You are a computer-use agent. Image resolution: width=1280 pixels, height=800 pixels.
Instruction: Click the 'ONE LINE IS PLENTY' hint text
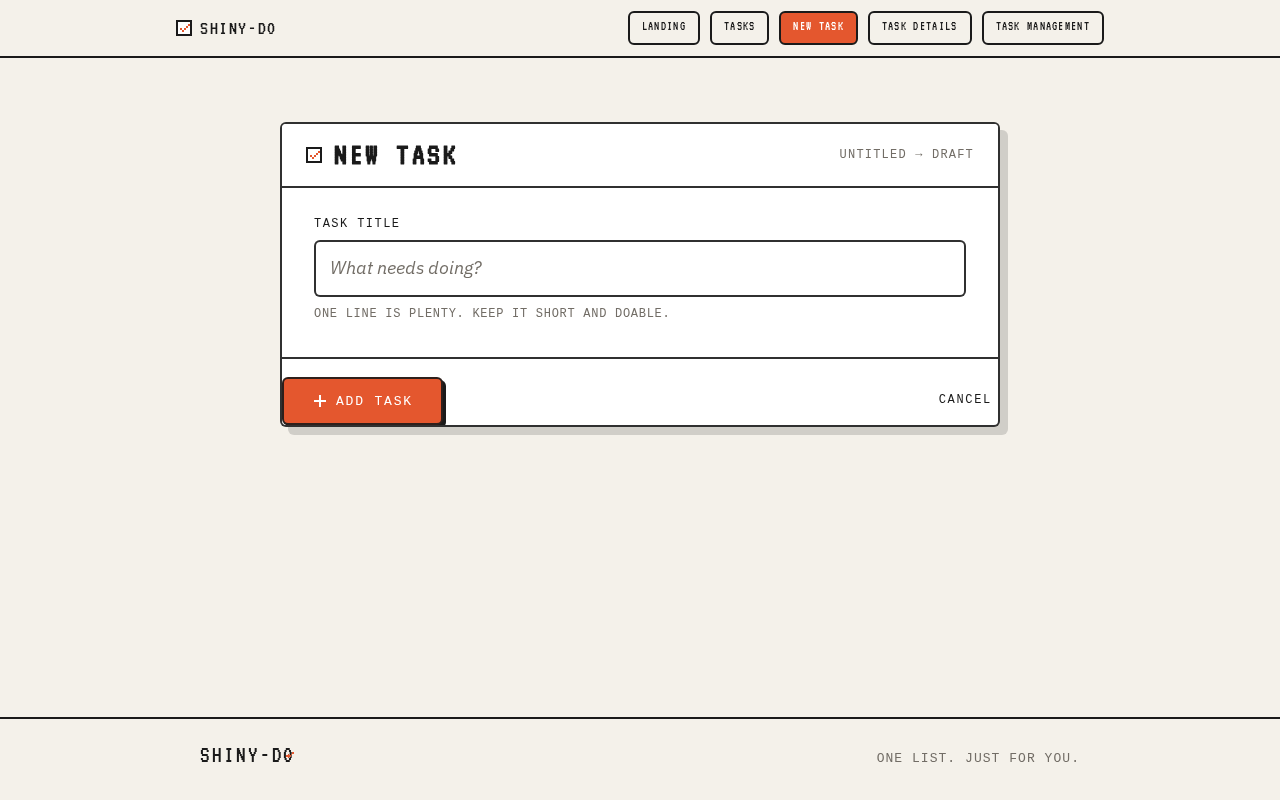coord(492,314)
